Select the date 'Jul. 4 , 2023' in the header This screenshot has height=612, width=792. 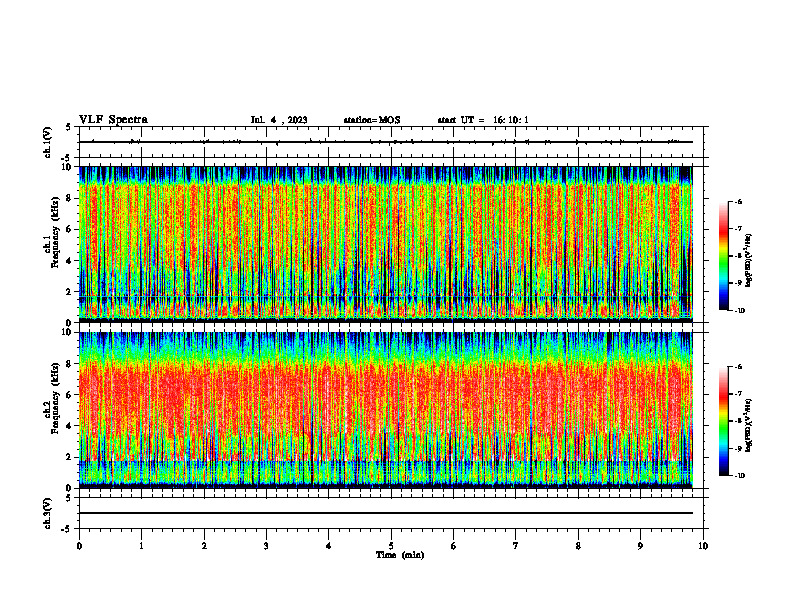click(279, 120)
